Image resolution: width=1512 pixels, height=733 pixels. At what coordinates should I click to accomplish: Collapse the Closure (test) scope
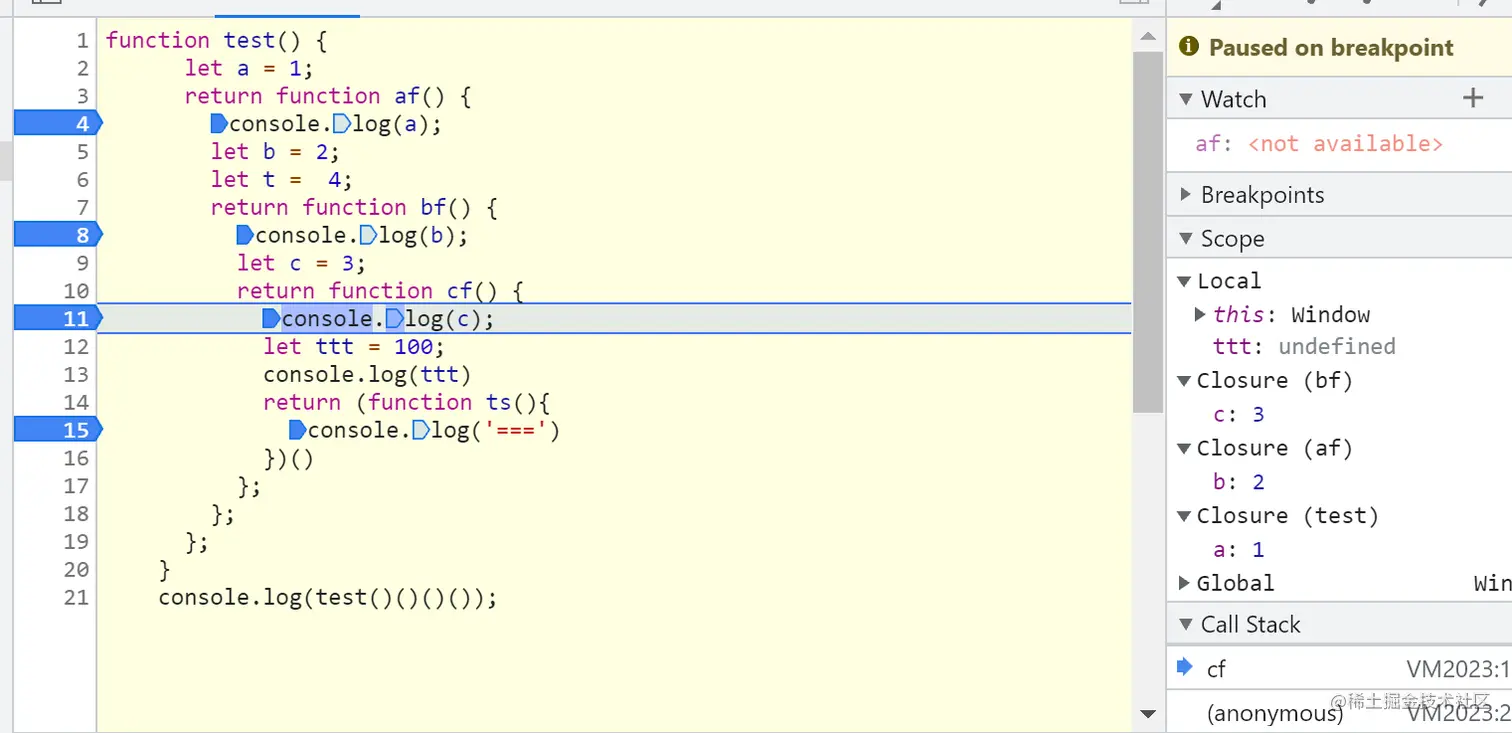tap(1185, 516)
